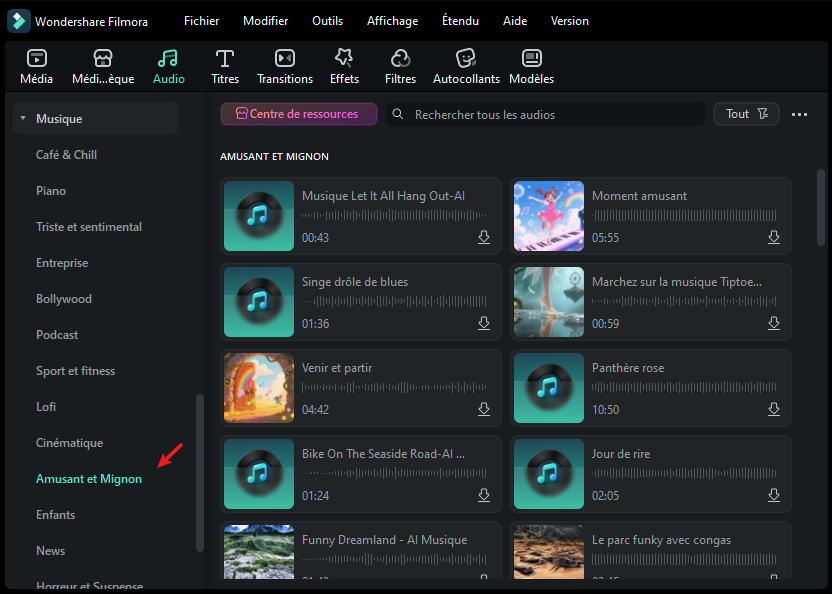Image resolution: width=832 pixels, height=594 pixels.
Task: Open the Médiathèque stock media icon
Action: coord(102,59)
